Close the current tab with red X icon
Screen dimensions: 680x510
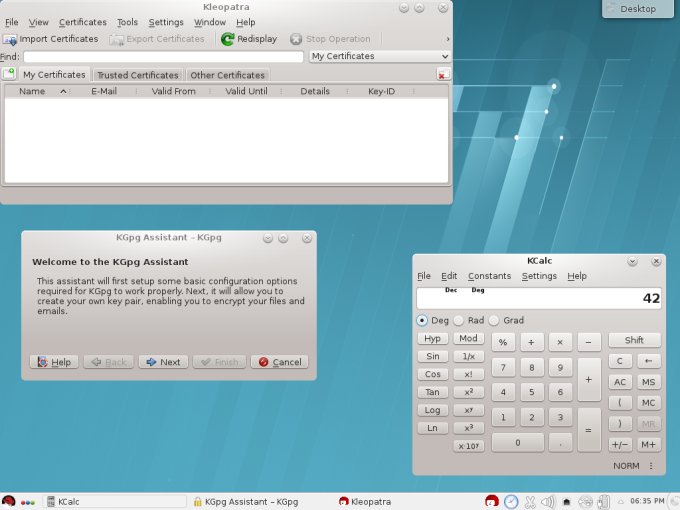click(443, 75)
